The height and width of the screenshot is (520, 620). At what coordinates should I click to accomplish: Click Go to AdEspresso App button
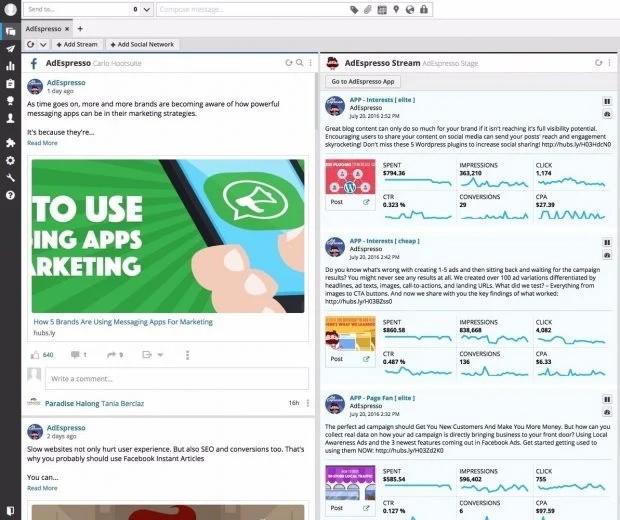pyautogui.click(x=363, y=81)
